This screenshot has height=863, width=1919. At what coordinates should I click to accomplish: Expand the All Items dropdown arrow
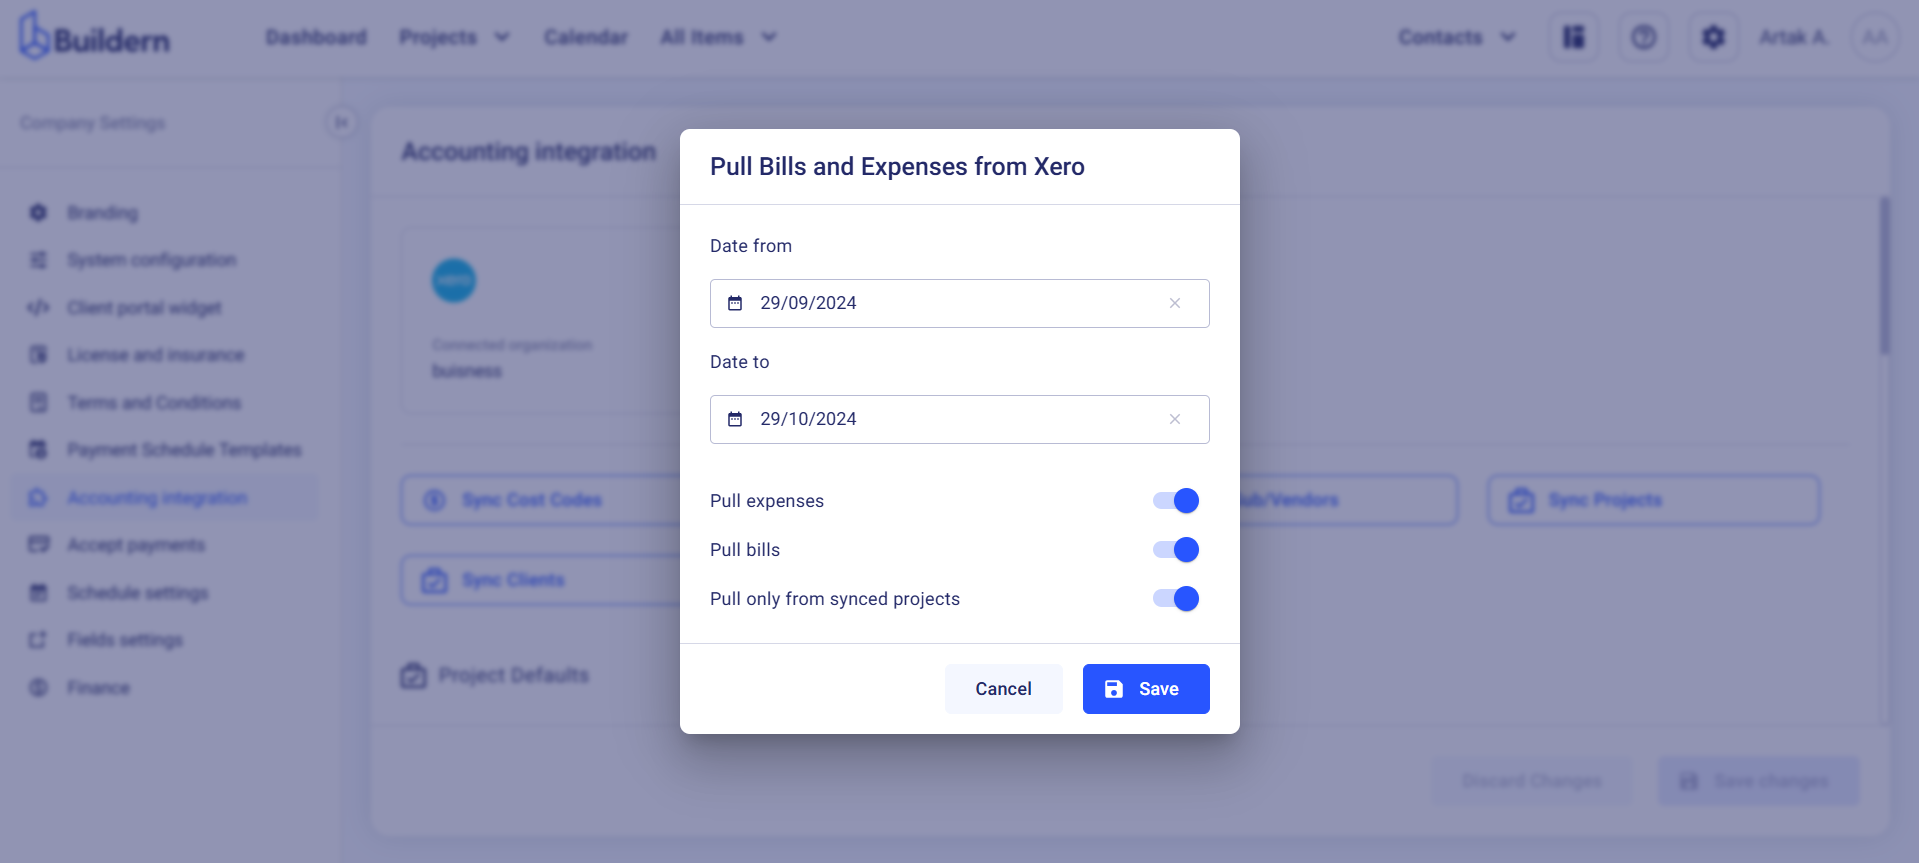tap(769, 37)
